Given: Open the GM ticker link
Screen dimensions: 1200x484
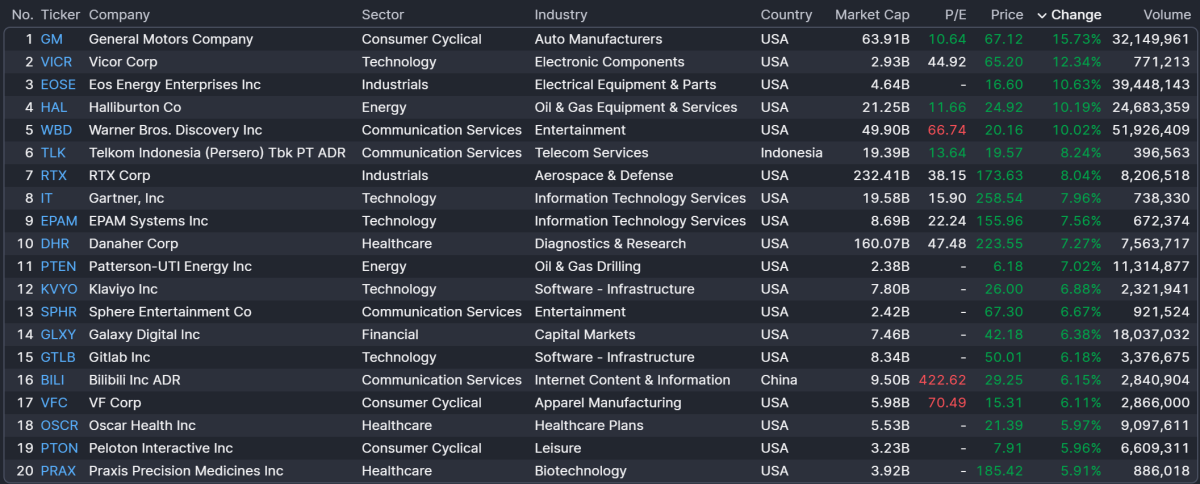Looking at the screenshot, I should tap(51, 39).
